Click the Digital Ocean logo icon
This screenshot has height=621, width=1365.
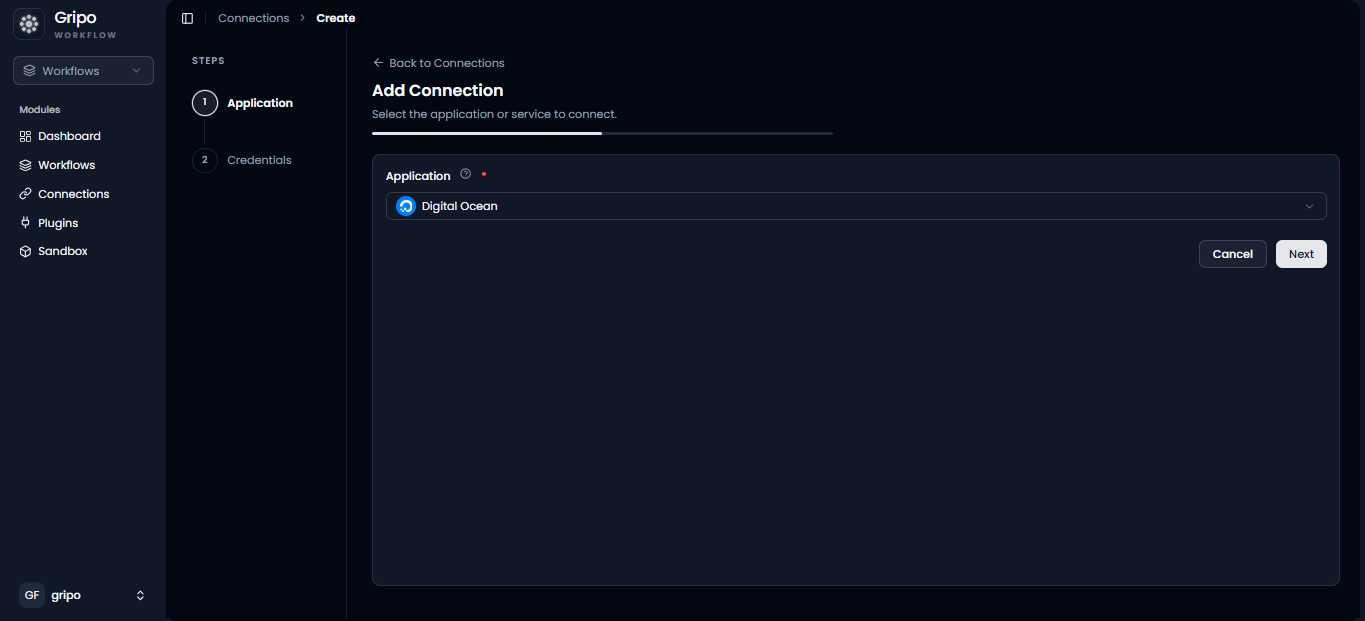(x=406, y=206)
